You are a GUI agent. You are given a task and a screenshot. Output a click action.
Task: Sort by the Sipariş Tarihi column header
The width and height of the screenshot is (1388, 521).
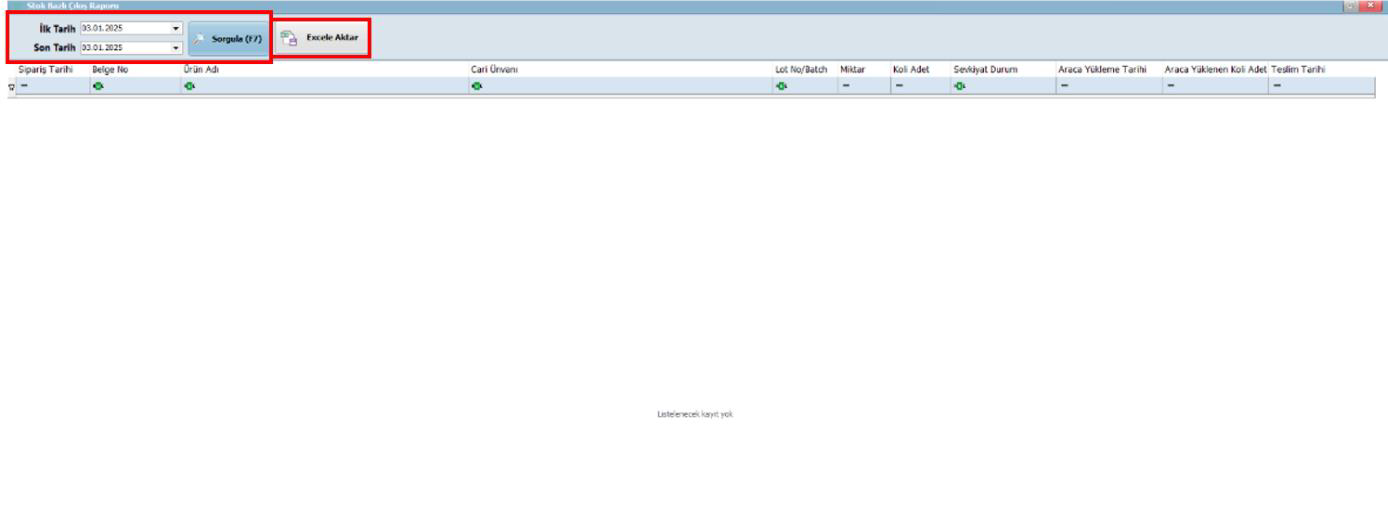click(x=46, y=70)
